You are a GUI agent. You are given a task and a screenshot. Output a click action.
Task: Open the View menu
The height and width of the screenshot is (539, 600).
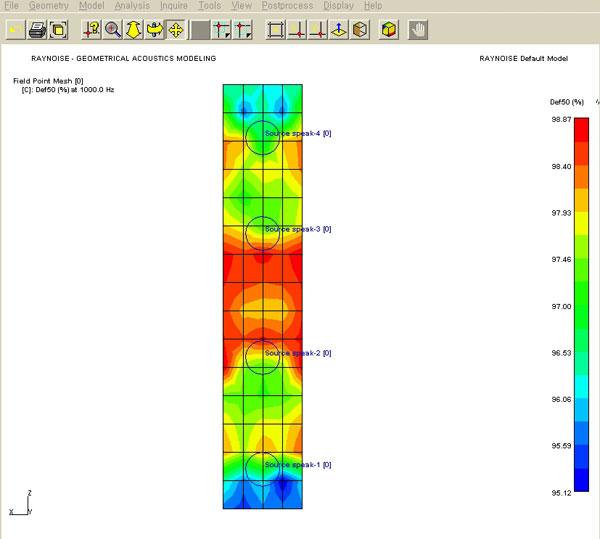(241, 6)
